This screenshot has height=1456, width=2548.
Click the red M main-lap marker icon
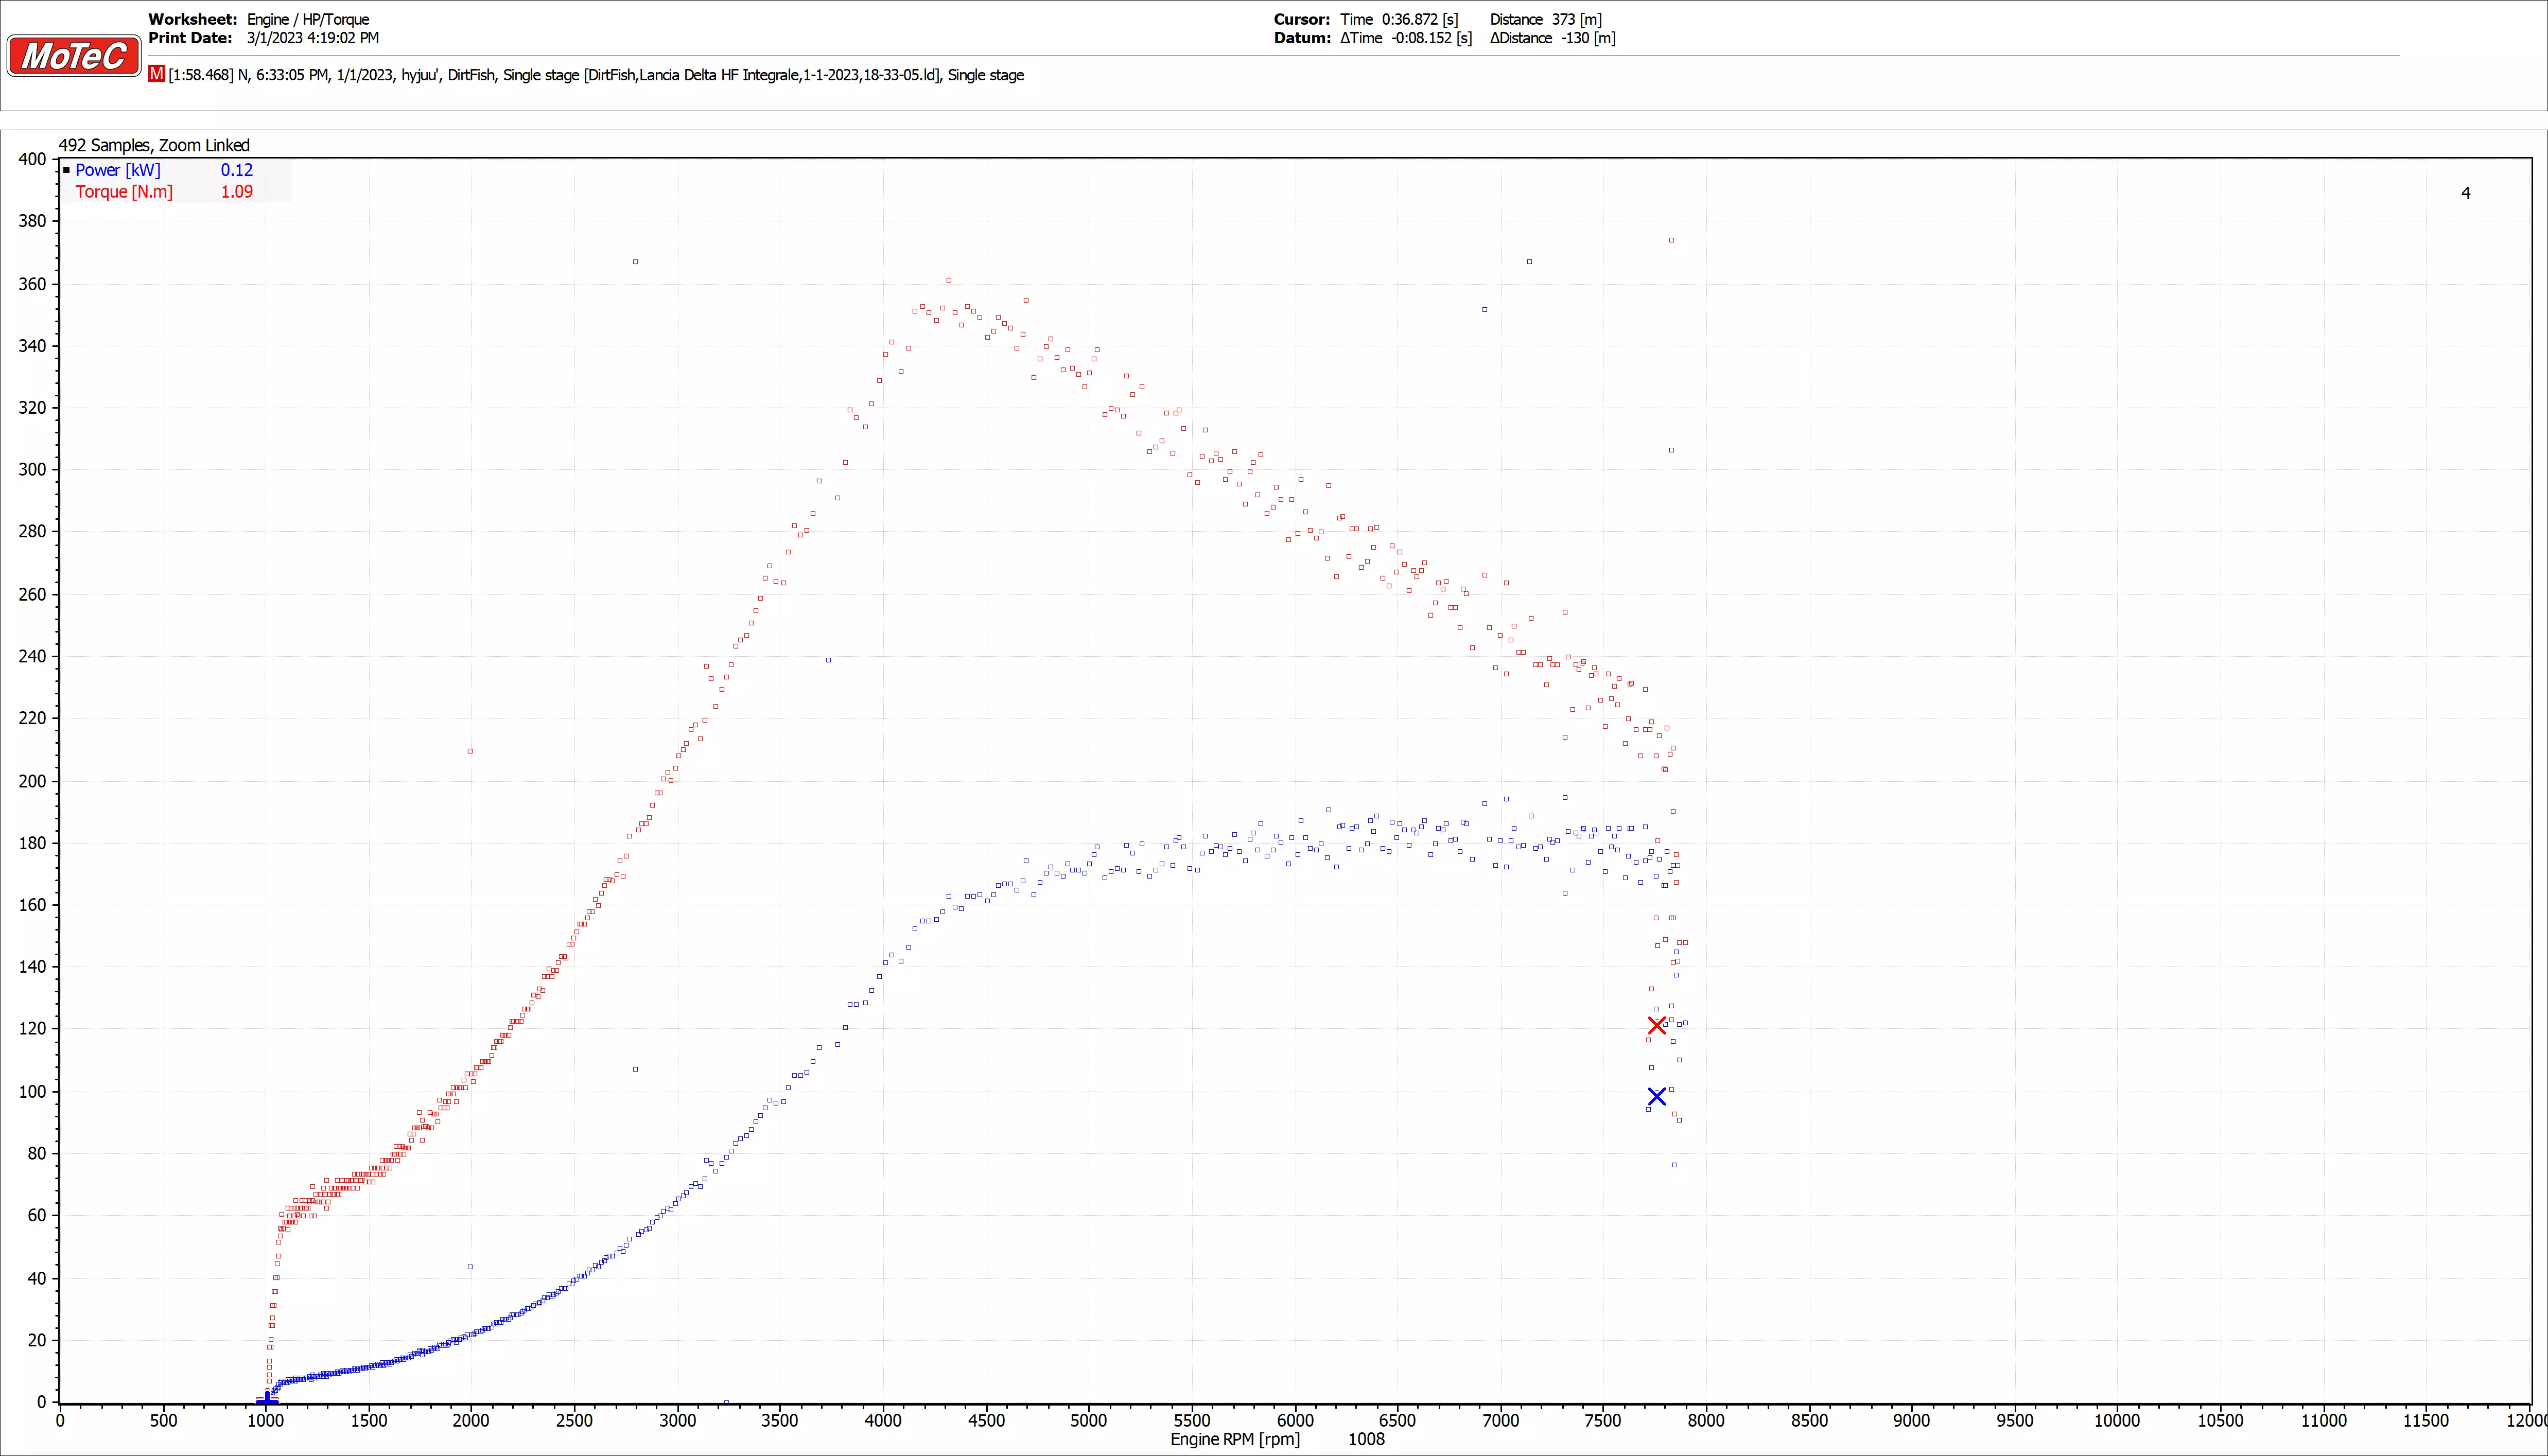[x=156, y=74]
